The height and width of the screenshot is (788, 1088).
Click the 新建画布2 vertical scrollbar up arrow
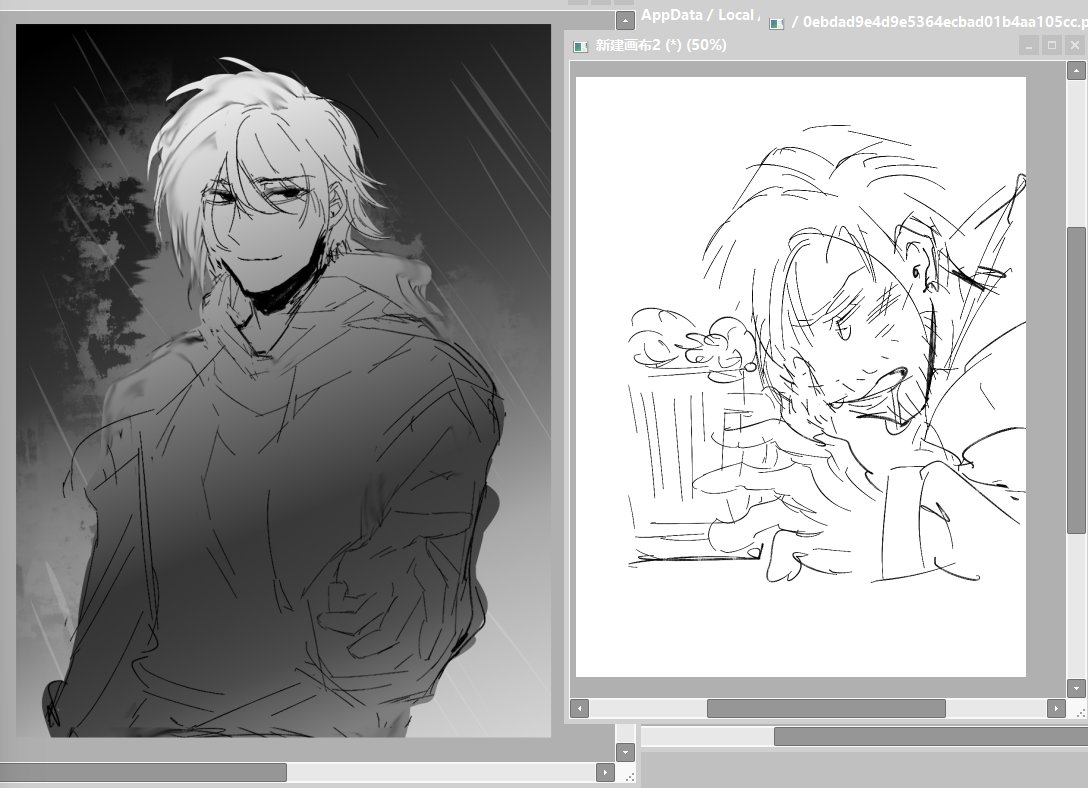coord(1076,70)
